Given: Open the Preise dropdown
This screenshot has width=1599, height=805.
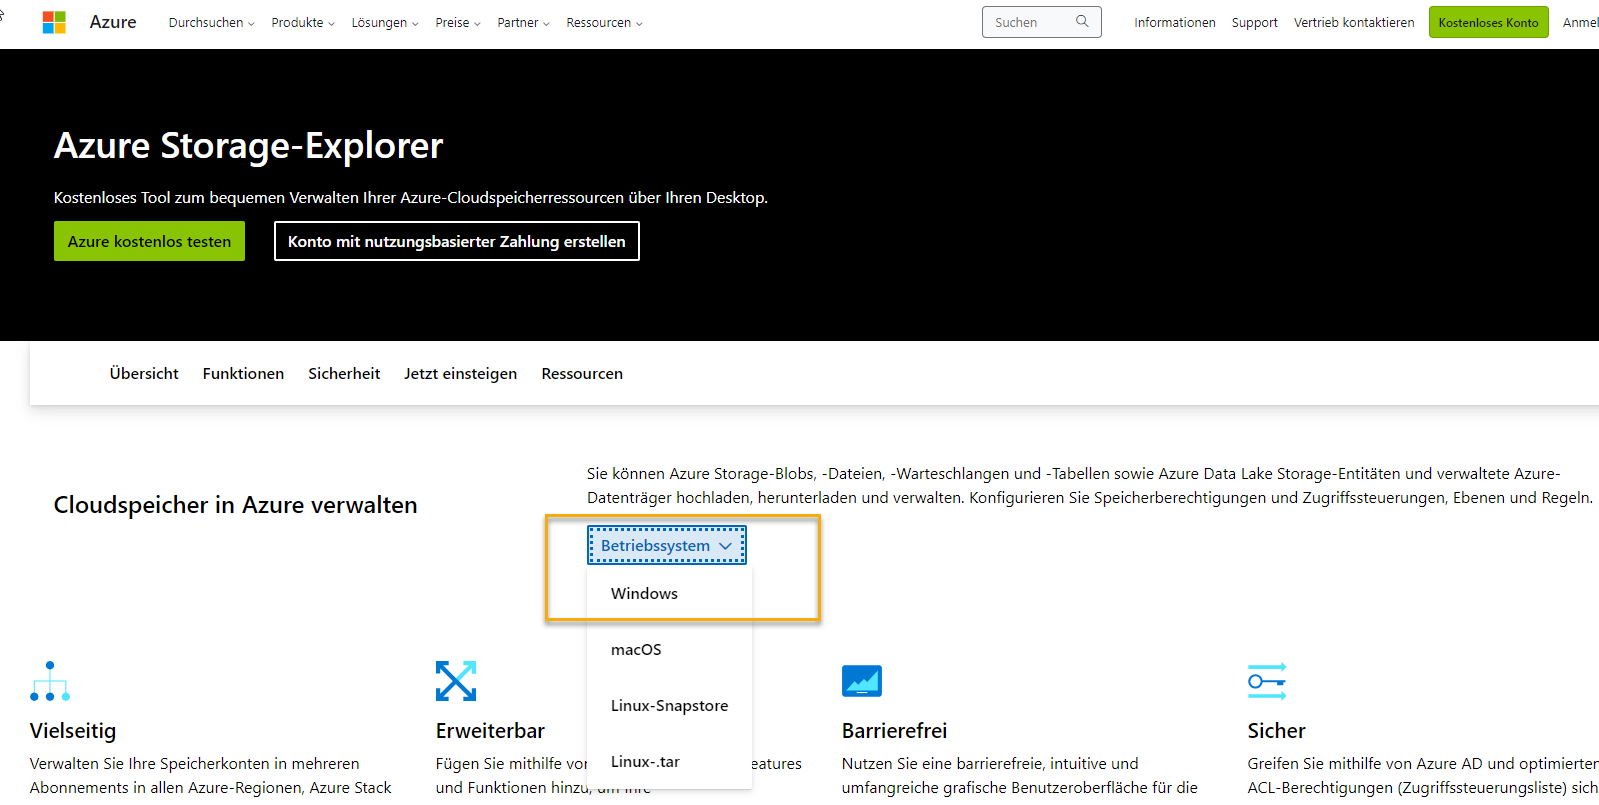Looking at the screenshot, I should (x=458, y=22).
